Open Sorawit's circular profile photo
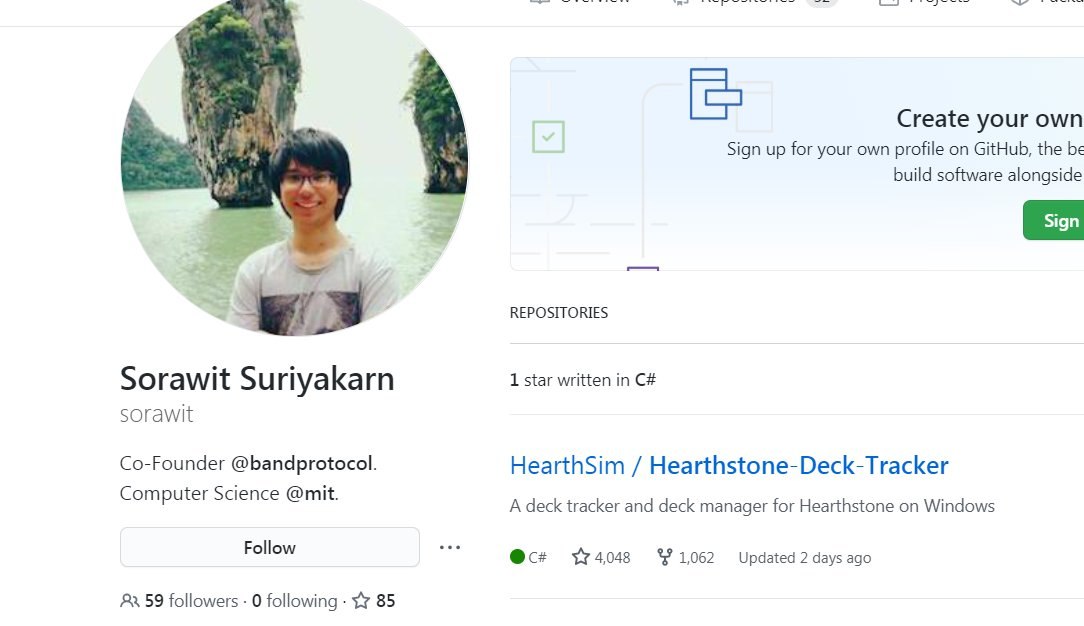This screenshot has height=626, width=1084. pyautogui.click(x=295, y=164)
